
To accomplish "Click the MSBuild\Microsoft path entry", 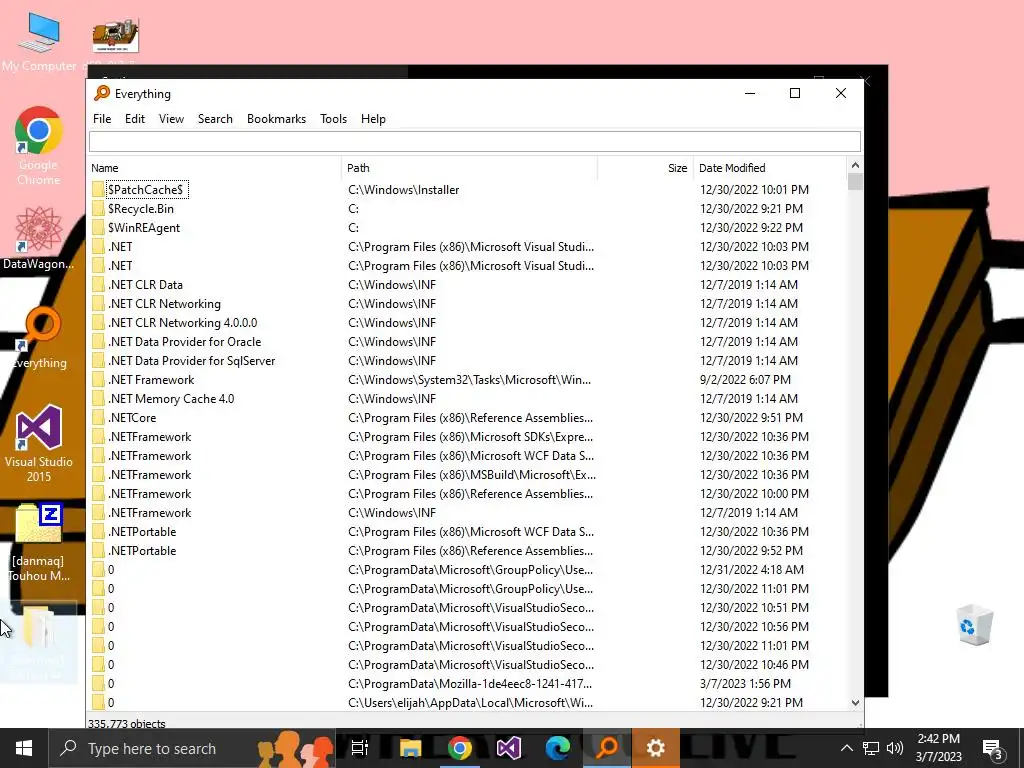I will 472,475.
